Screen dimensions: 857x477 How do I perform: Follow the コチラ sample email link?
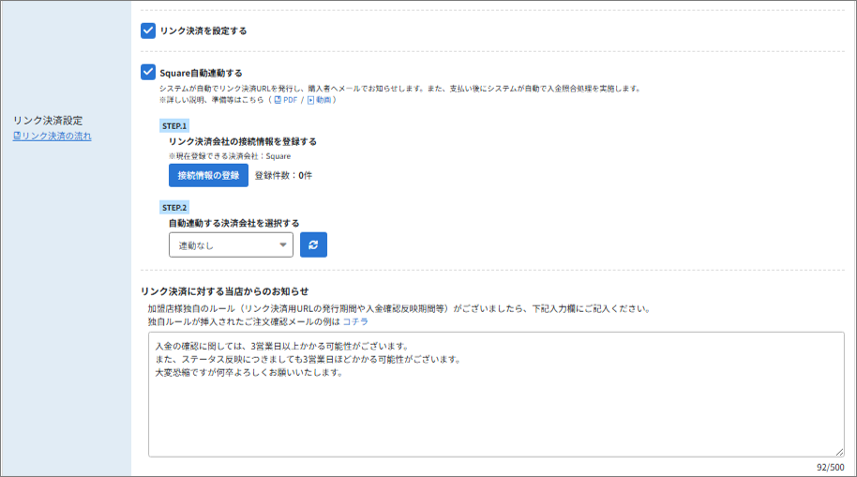(355, 322)
